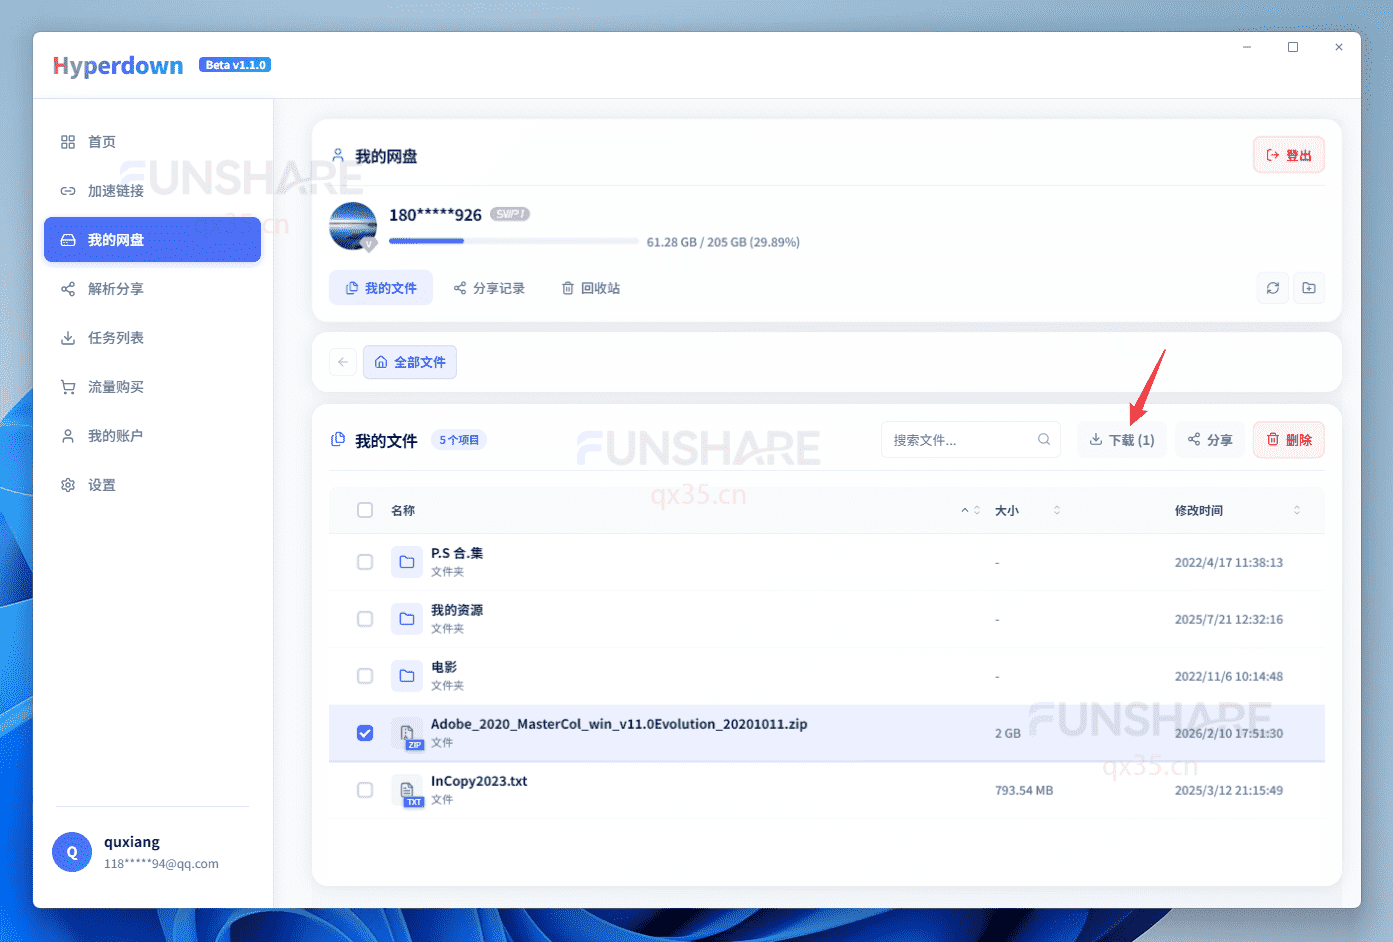Uncheck the Adobe_2020 zip file checkbox
This screenshot has height=942, width=1393.
[365, 733]
